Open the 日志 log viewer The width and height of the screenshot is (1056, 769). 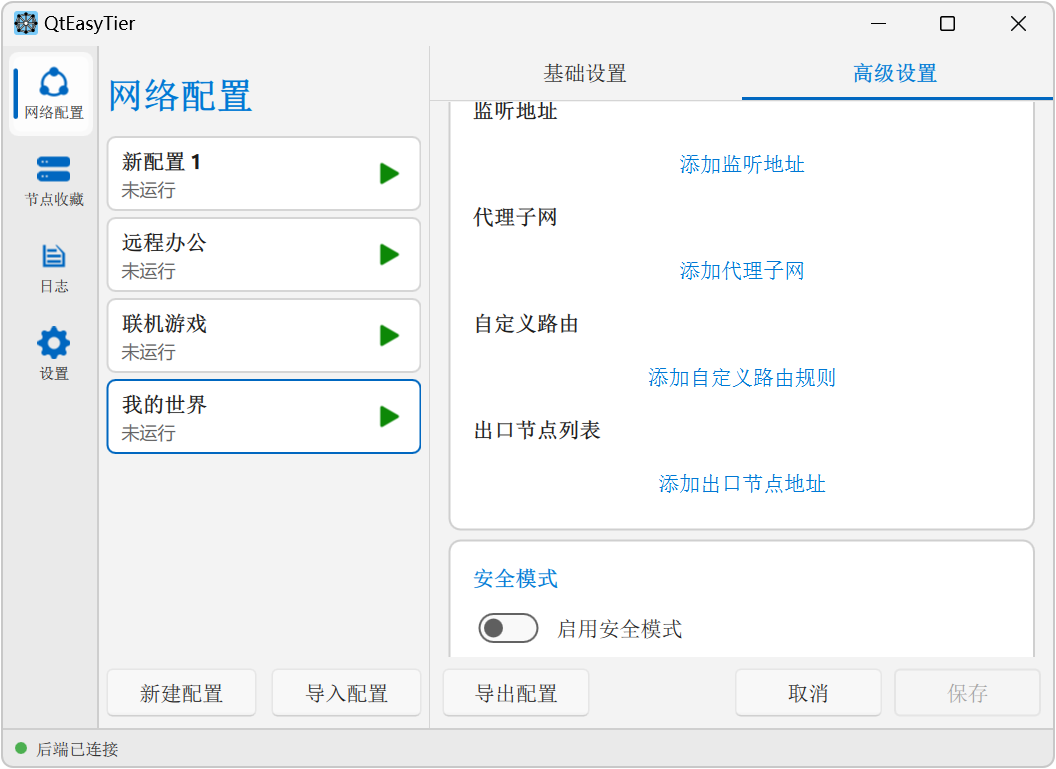coord(54,268)
